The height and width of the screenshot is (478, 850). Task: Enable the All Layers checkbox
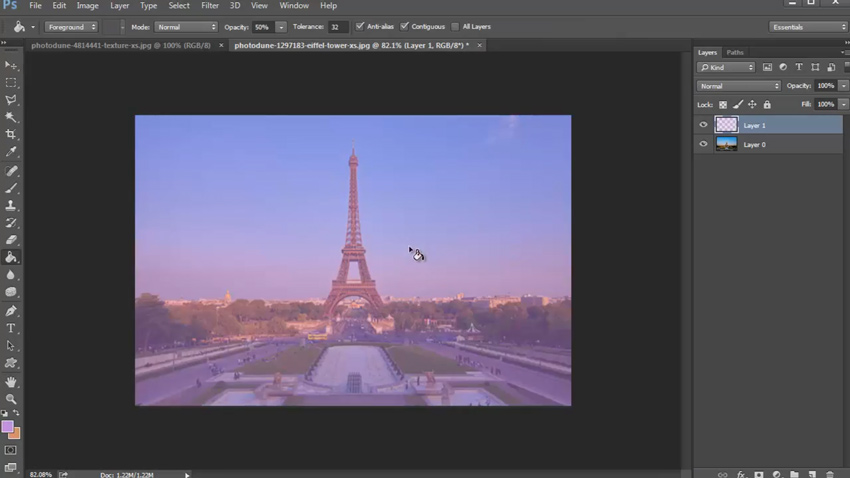[455, 27]
